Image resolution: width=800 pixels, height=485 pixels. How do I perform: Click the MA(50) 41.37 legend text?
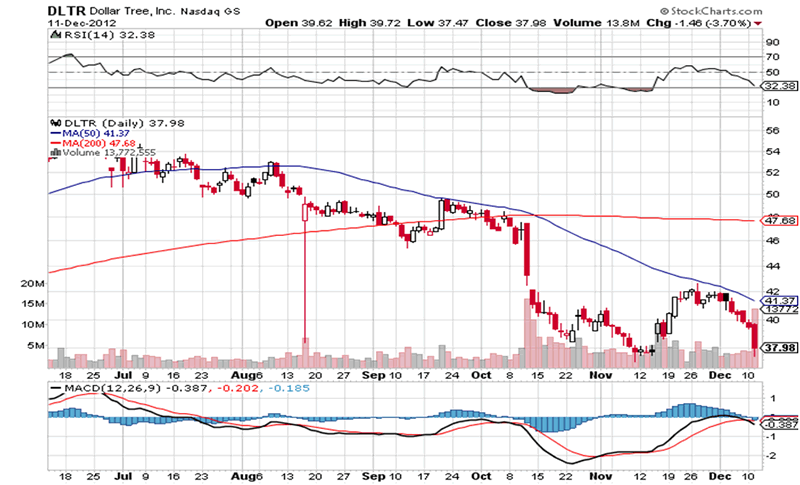point(96,133)
